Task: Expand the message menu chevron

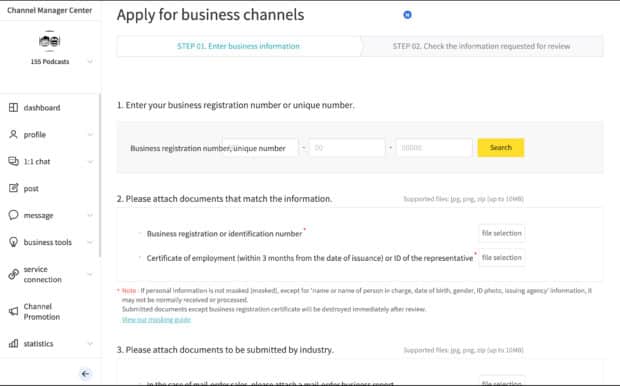Action: pyautogui.click(x=90, y=215)
